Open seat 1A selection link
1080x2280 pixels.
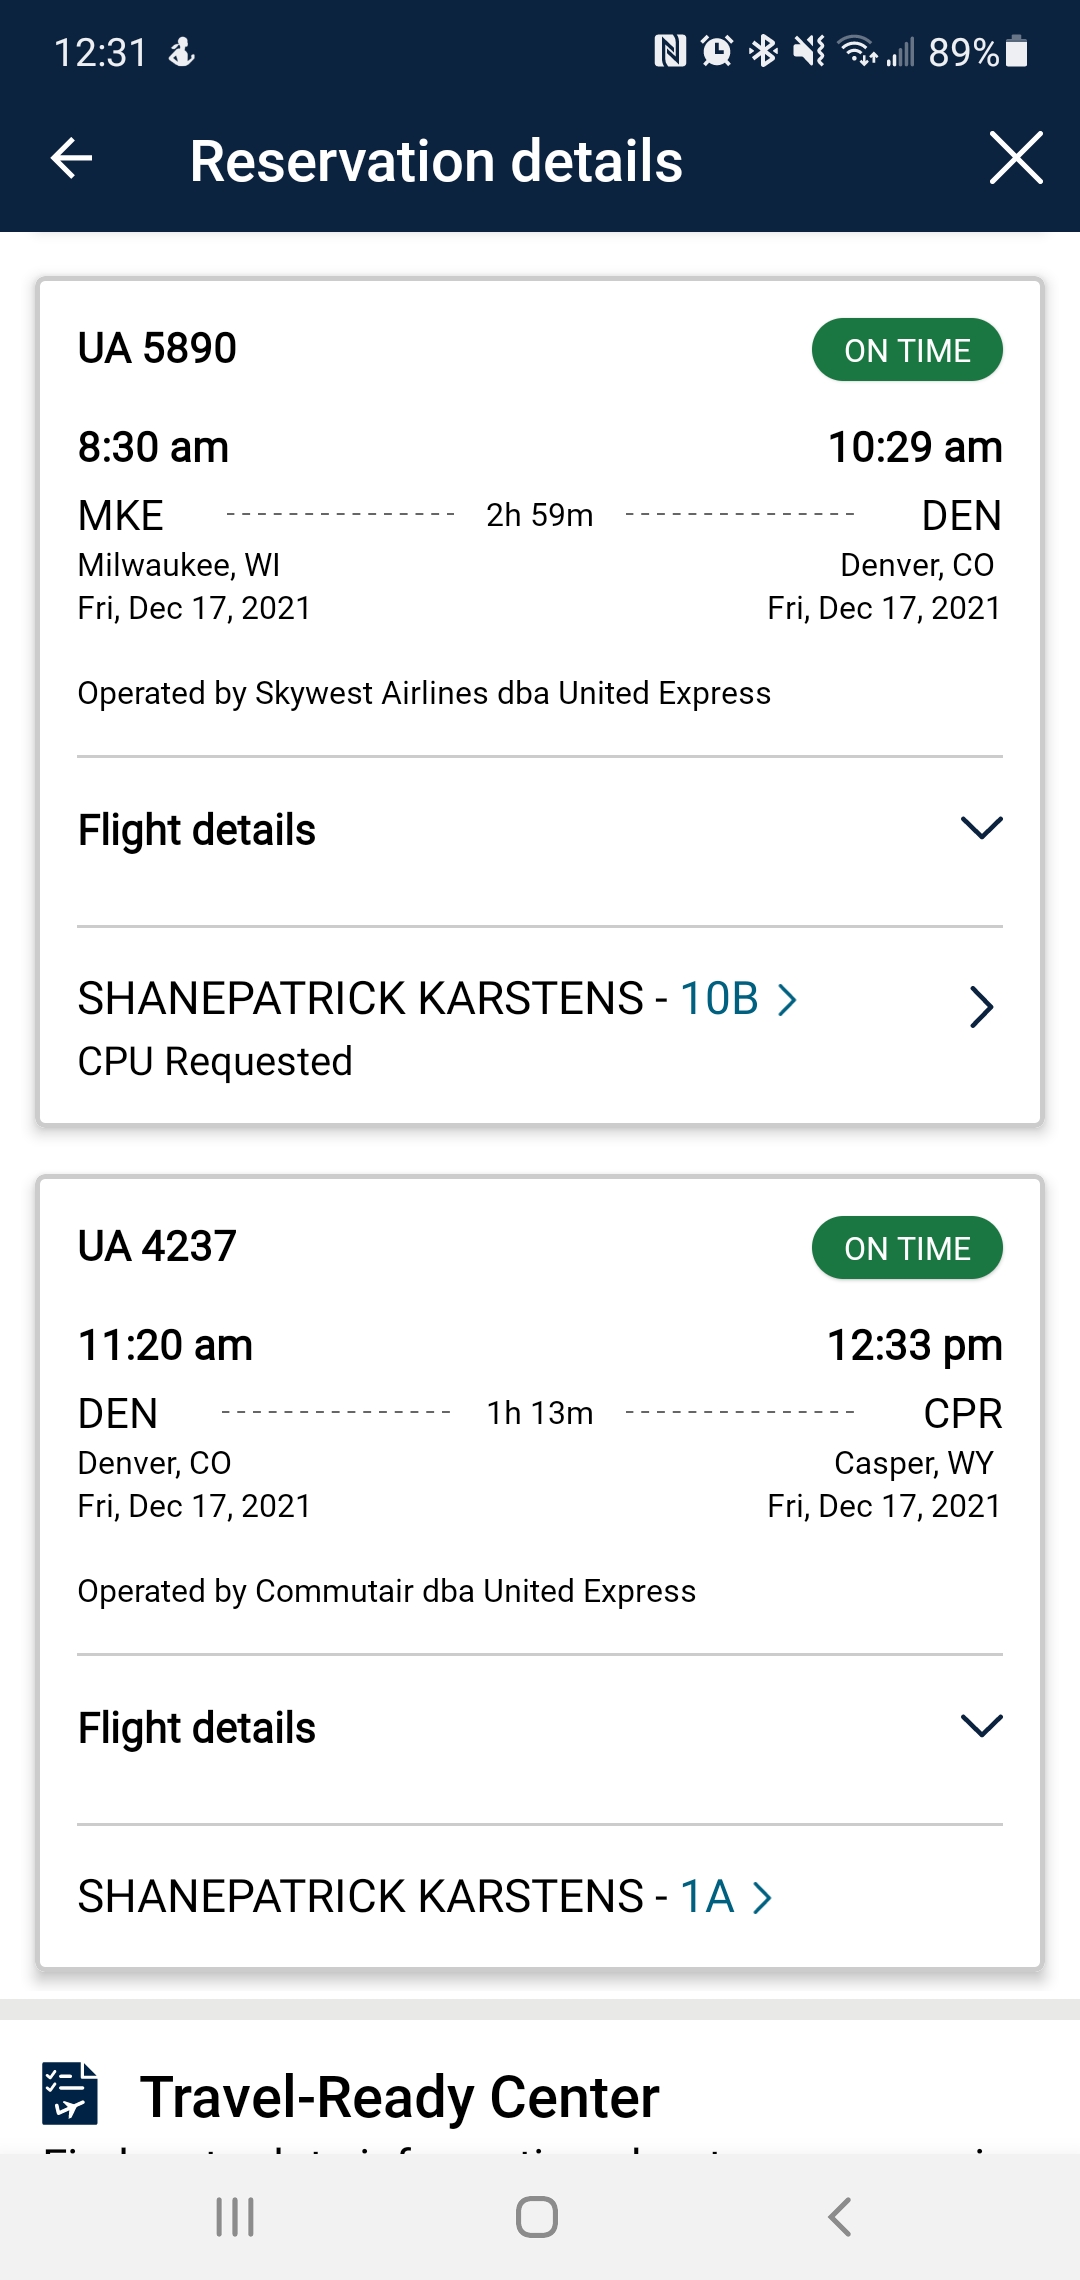pos(726,1897)
